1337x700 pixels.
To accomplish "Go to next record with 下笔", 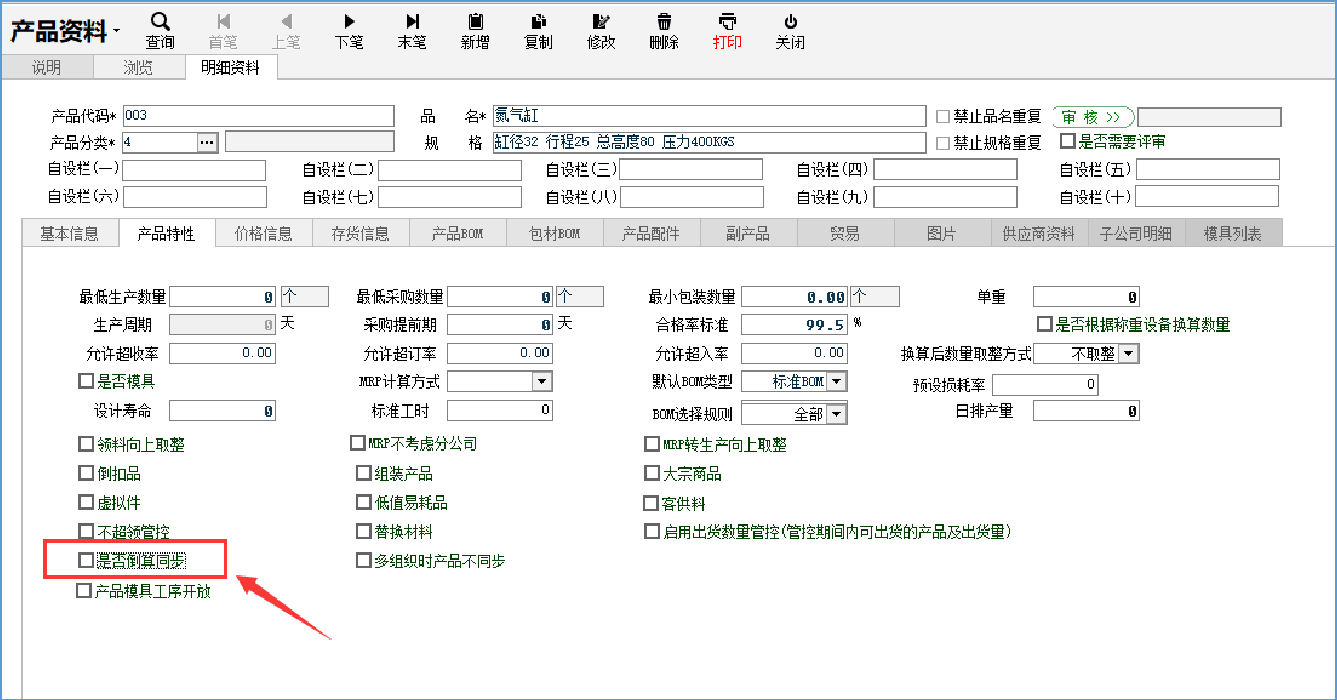I will click(x=349, y=22).
